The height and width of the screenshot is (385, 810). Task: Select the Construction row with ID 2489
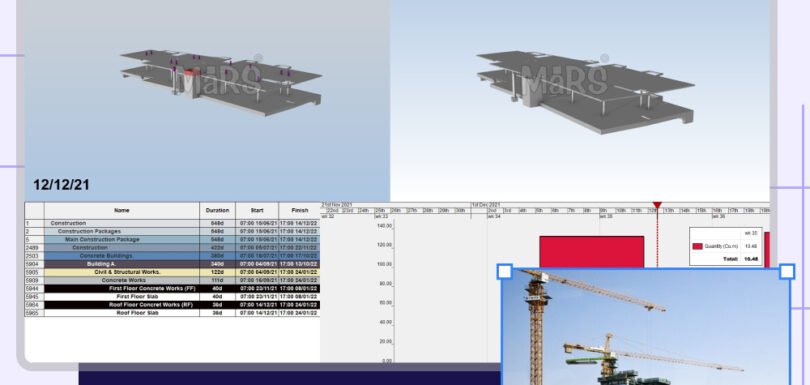[x=173, y=248]
